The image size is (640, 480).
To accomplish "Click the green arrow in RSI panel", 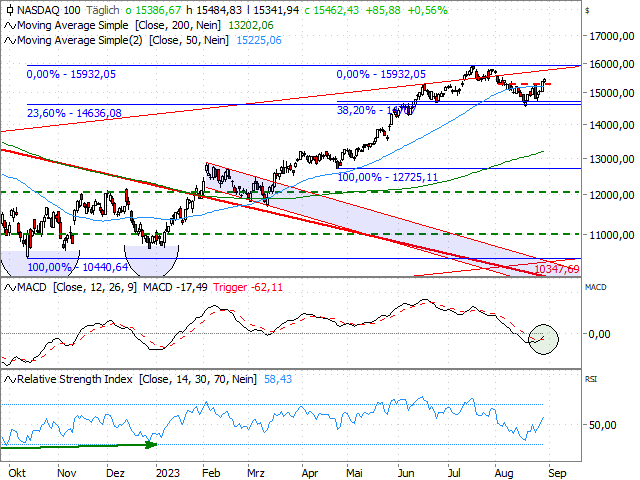I will [79, 445].
